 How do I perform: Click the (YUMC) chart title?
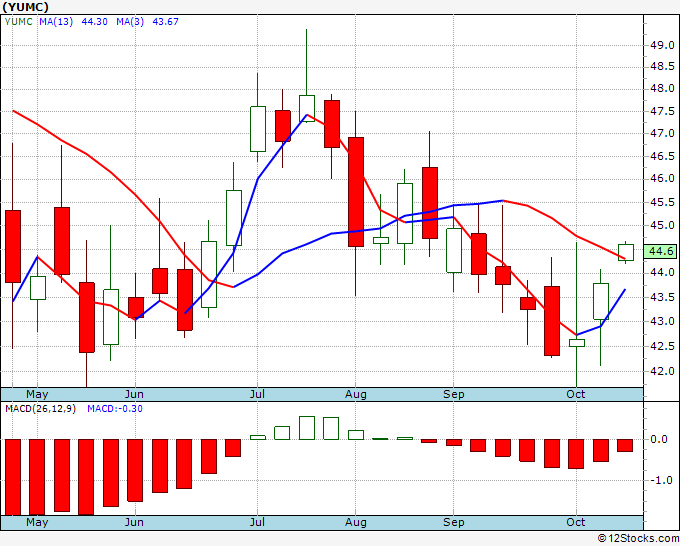coord(25,7)
